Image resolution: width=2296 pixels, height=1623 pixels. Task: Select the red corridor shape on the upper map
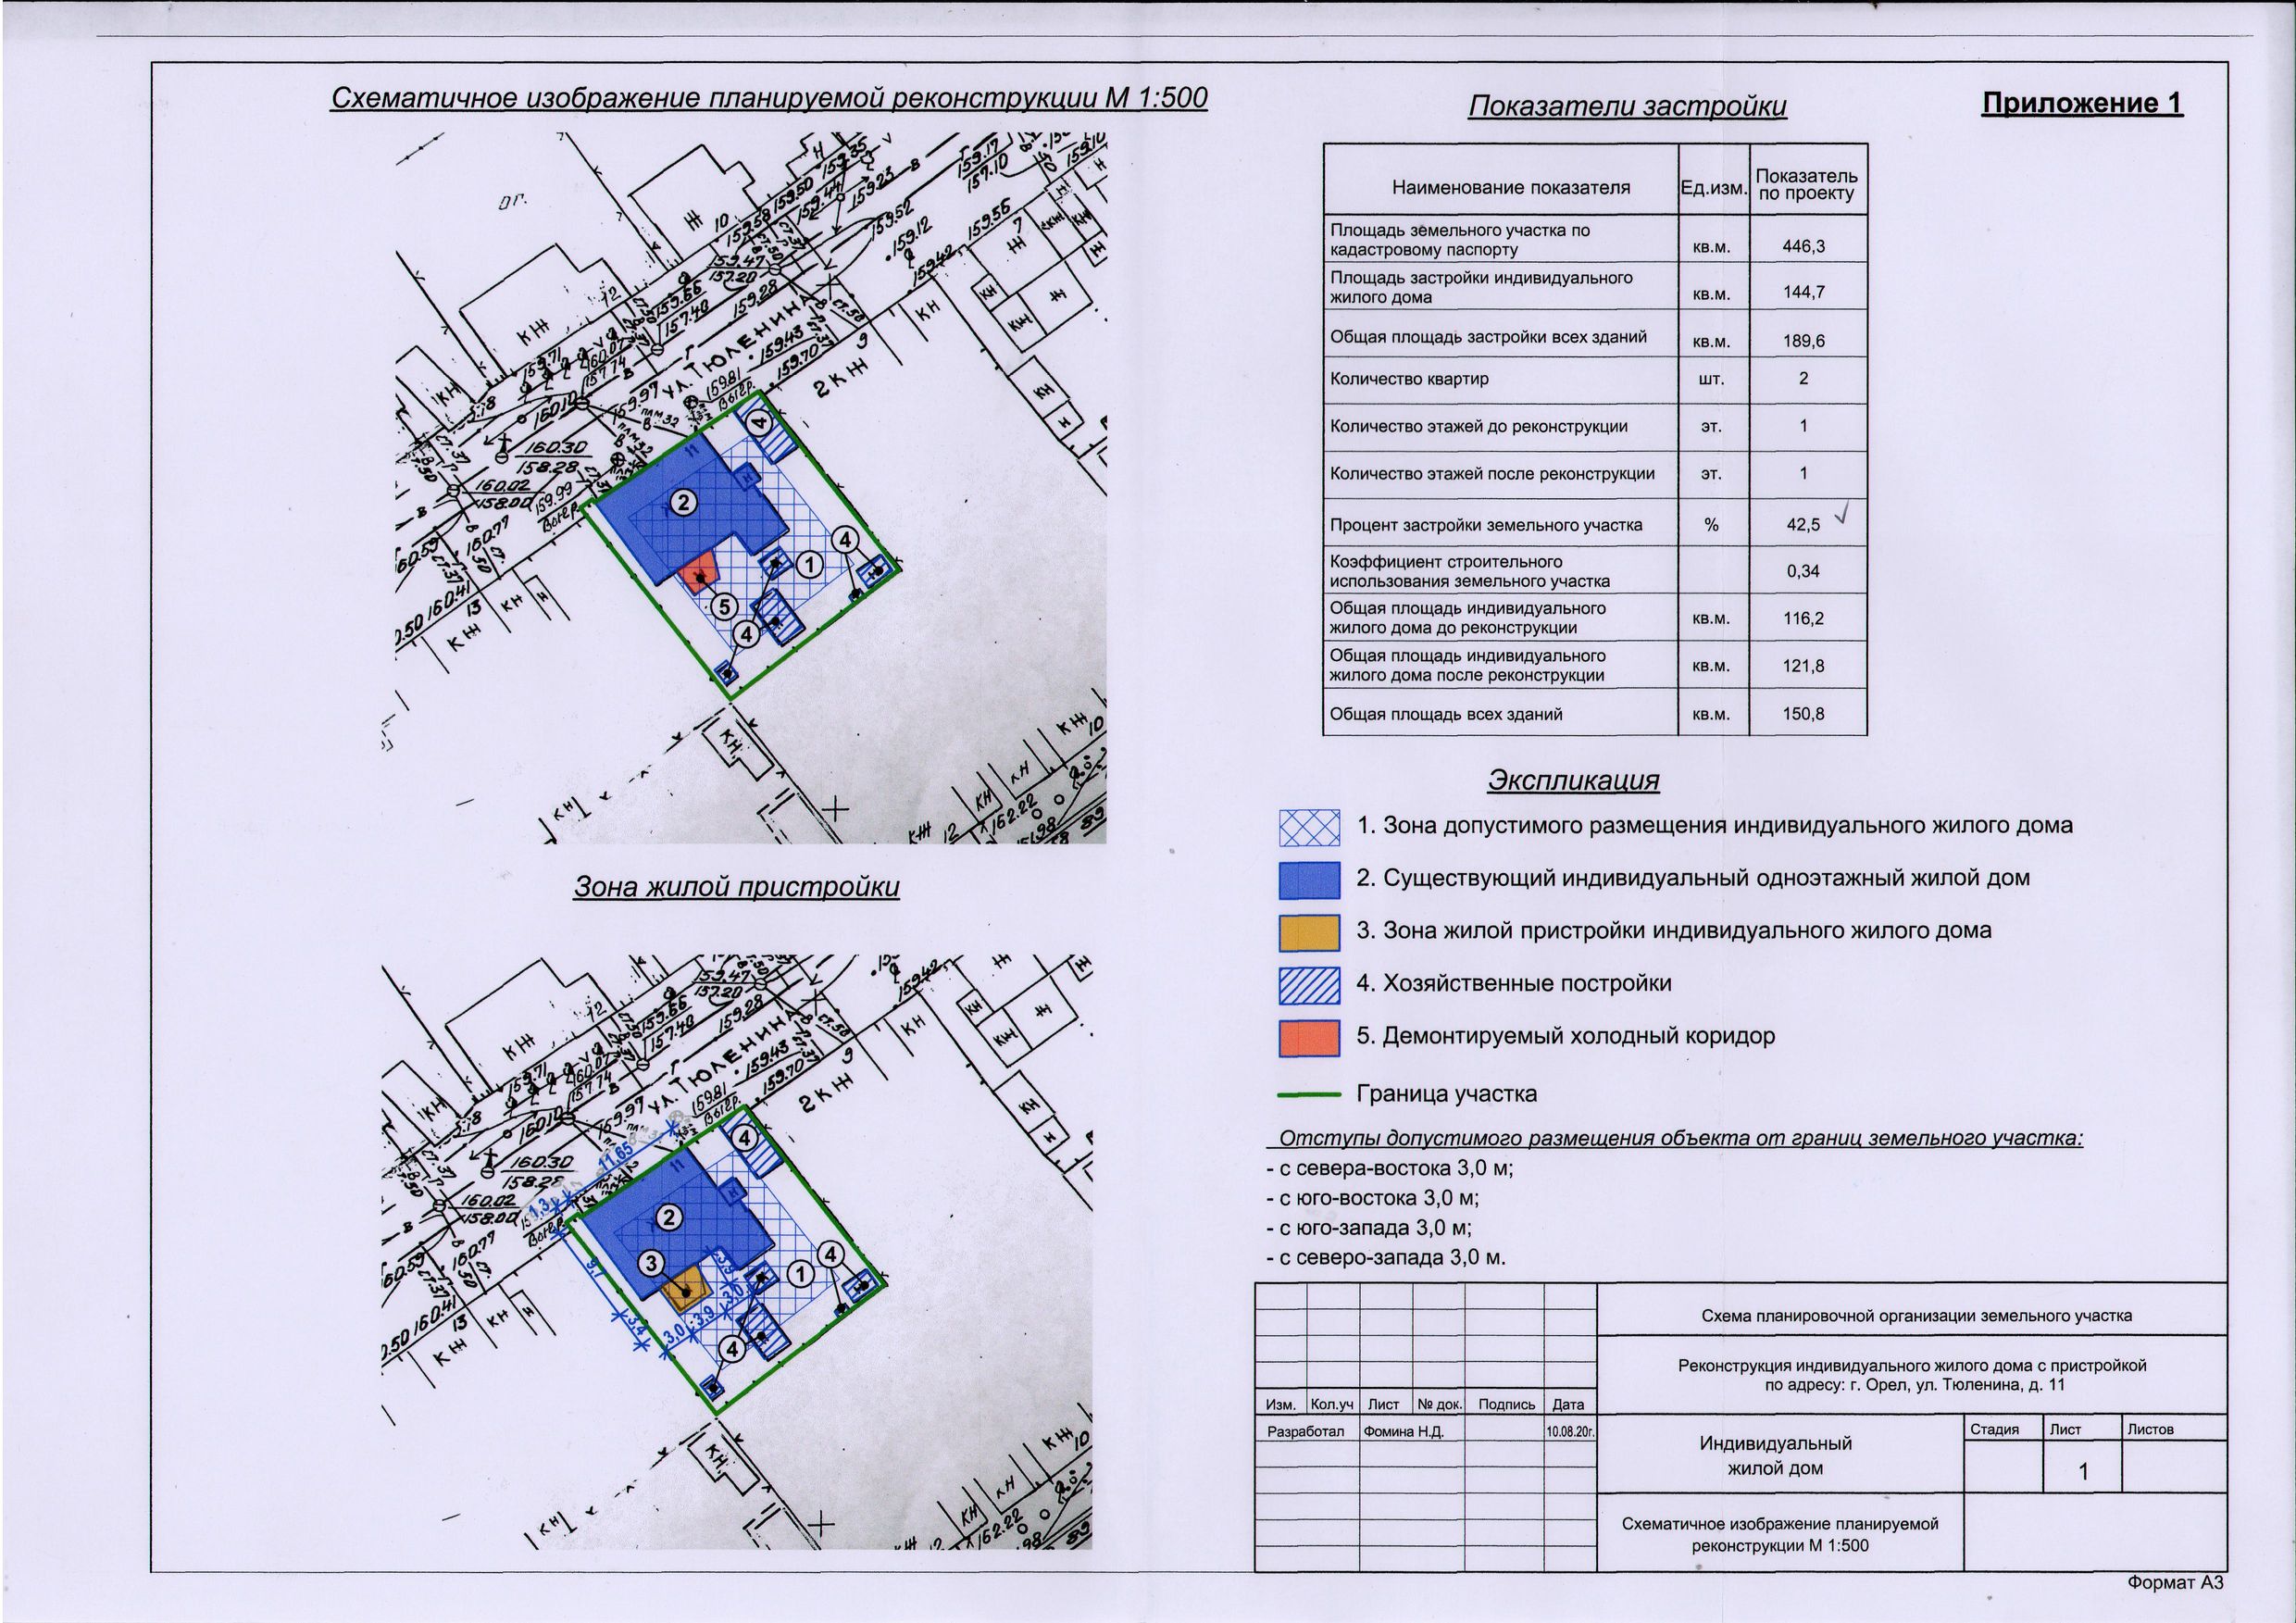coord(700,573)
